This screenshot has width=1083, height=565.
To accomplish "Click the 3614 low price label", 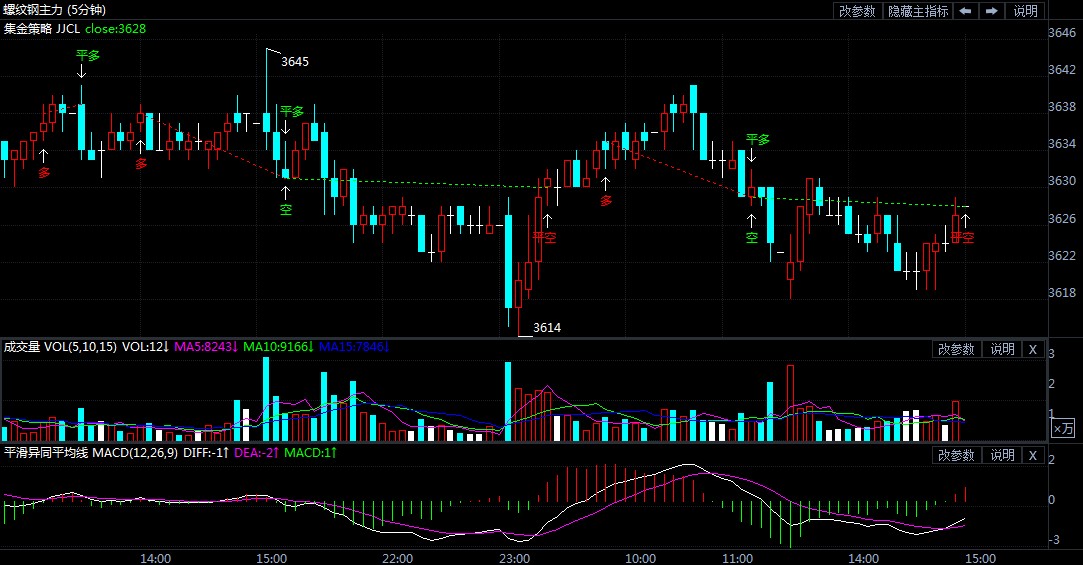I will click(547, 327).
